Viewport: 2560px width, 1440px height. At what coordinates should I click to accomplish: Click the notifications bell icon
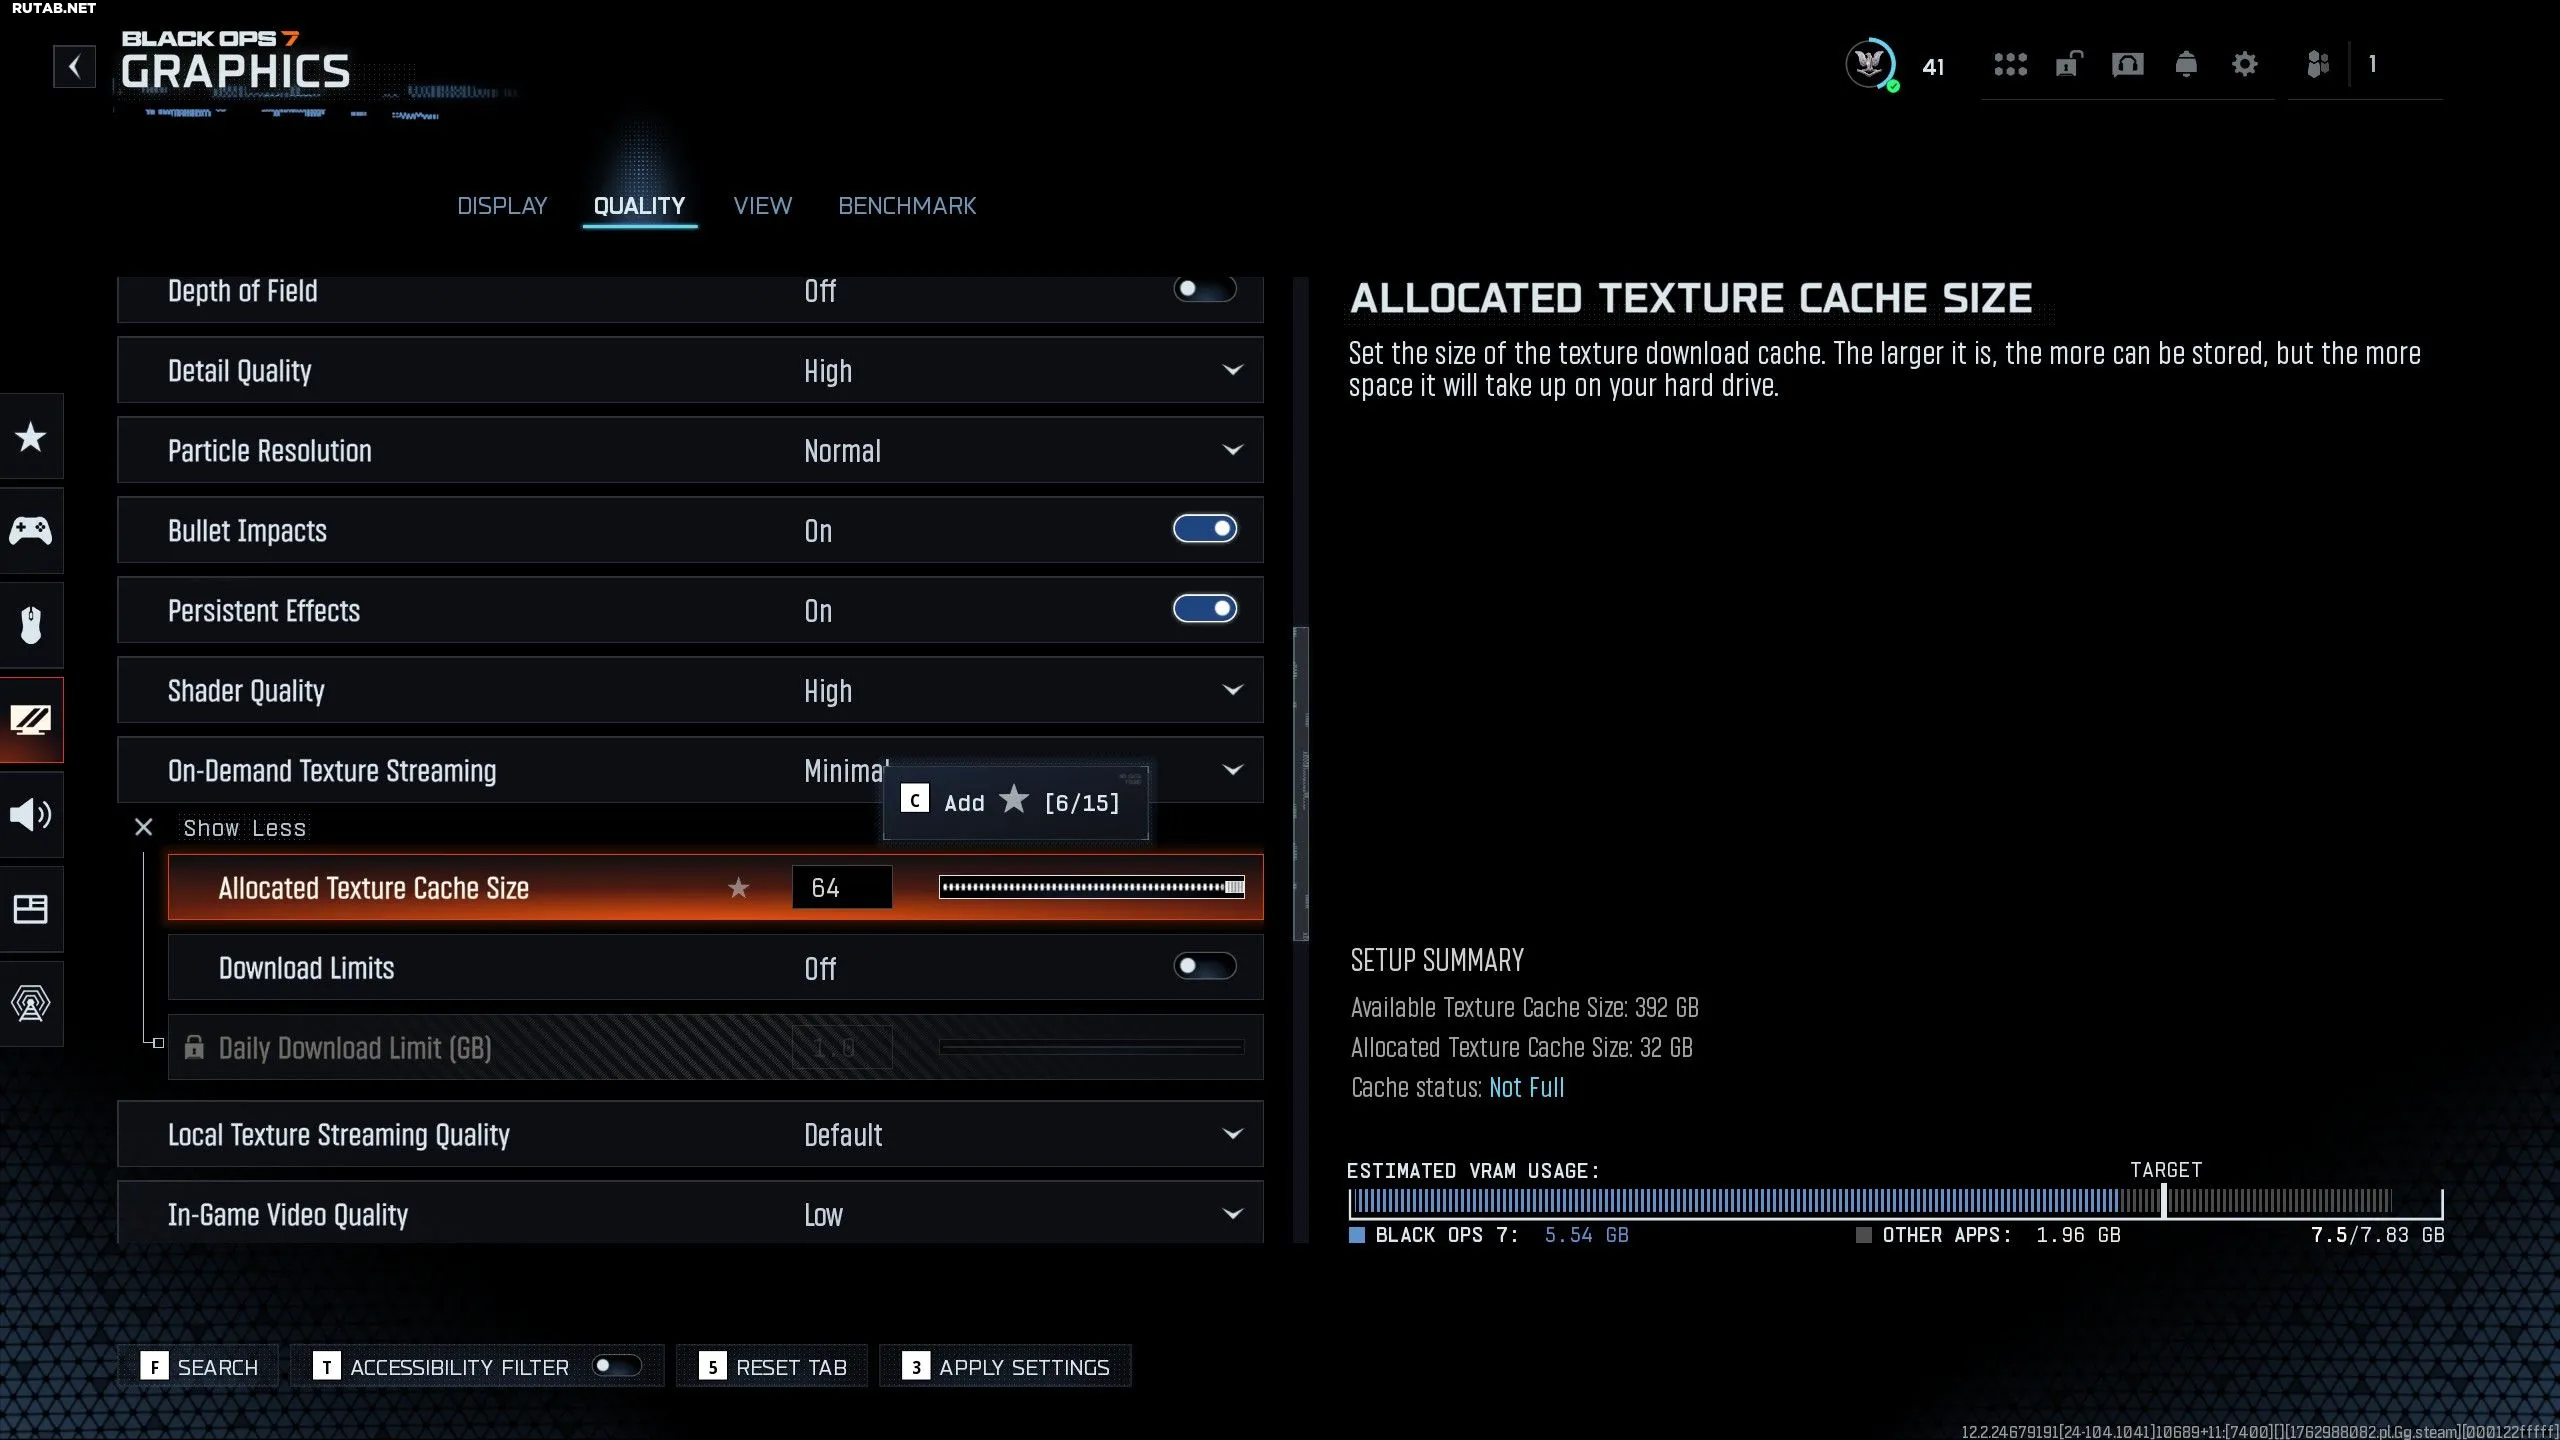[x=2186, y=65]
